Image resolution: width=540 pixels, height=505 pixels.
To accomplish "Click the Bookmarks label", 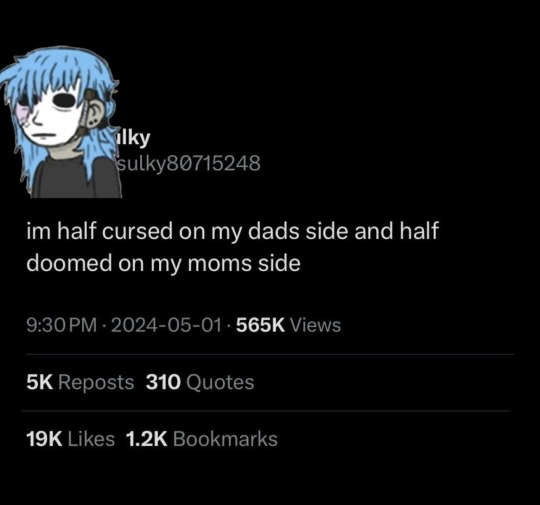I will (225, 439).
